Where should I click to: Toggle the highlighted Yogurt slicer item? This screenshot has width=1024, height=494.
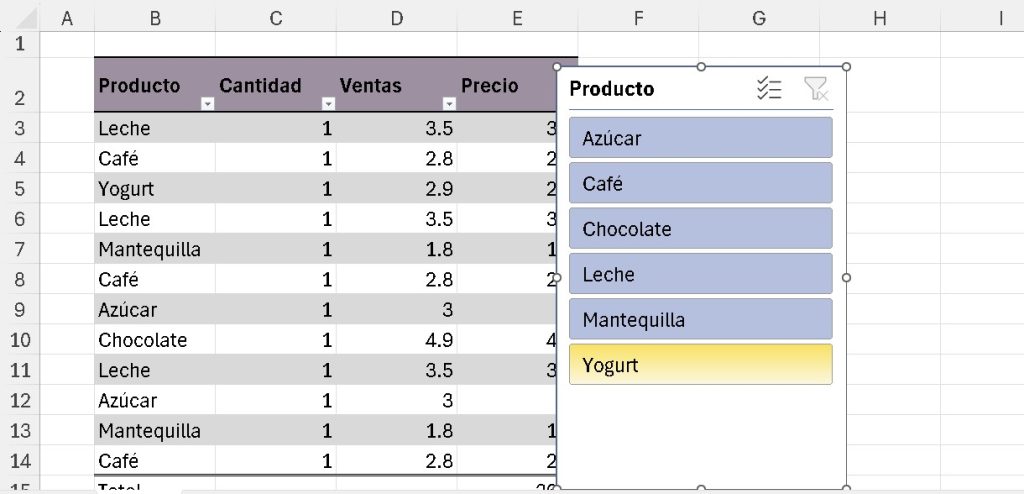pos(700,365)
